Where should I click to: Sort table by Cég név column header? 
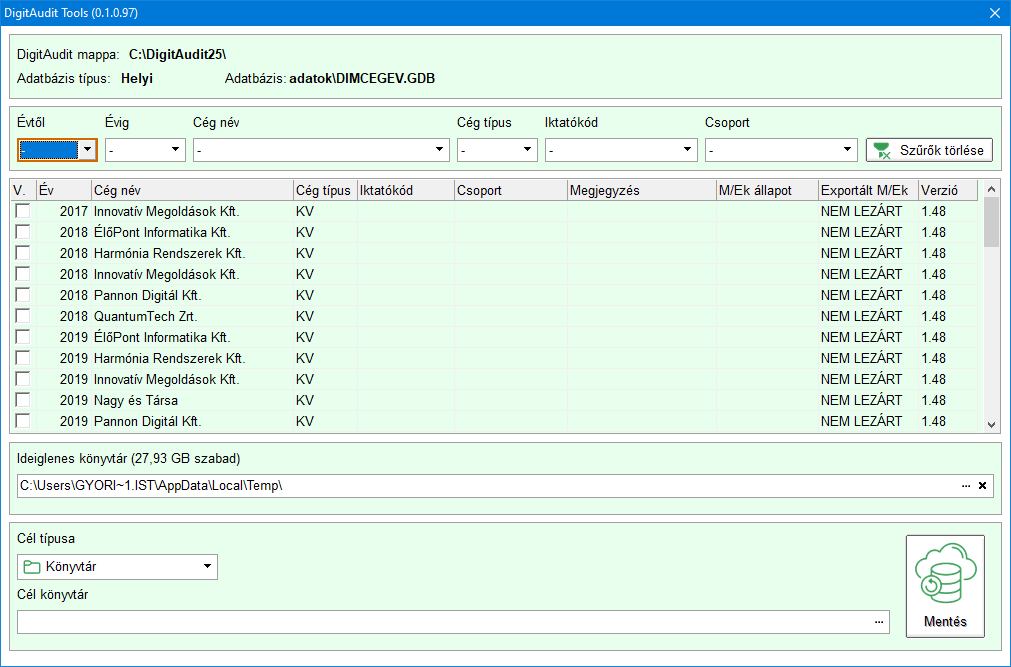click(x=192, y=190)
